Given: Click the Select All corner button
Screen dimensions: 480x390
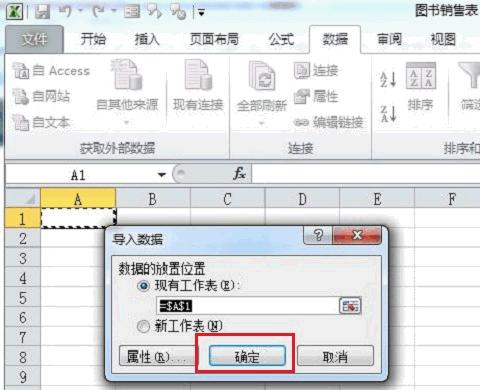Looking at the screenshot, I should [23, 198].
